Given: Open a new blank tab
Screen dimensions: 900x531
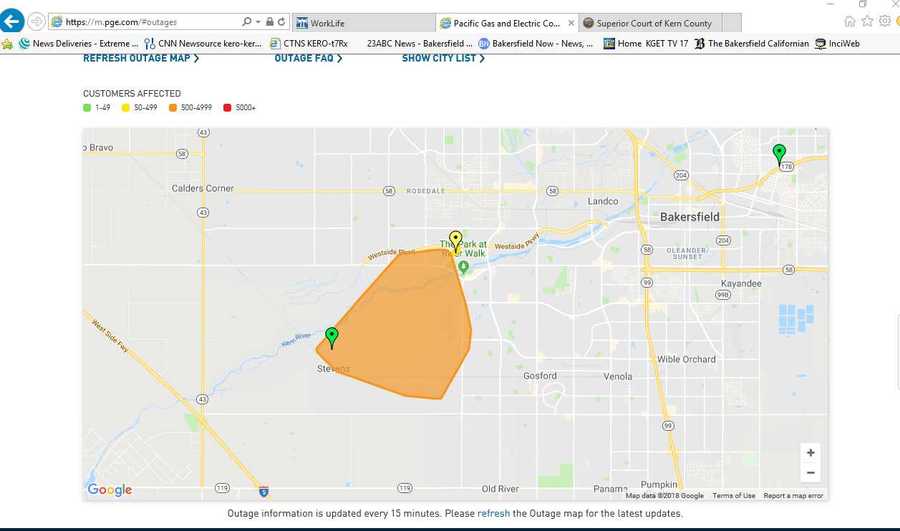Looking at the screenshot, I should 732,23.
